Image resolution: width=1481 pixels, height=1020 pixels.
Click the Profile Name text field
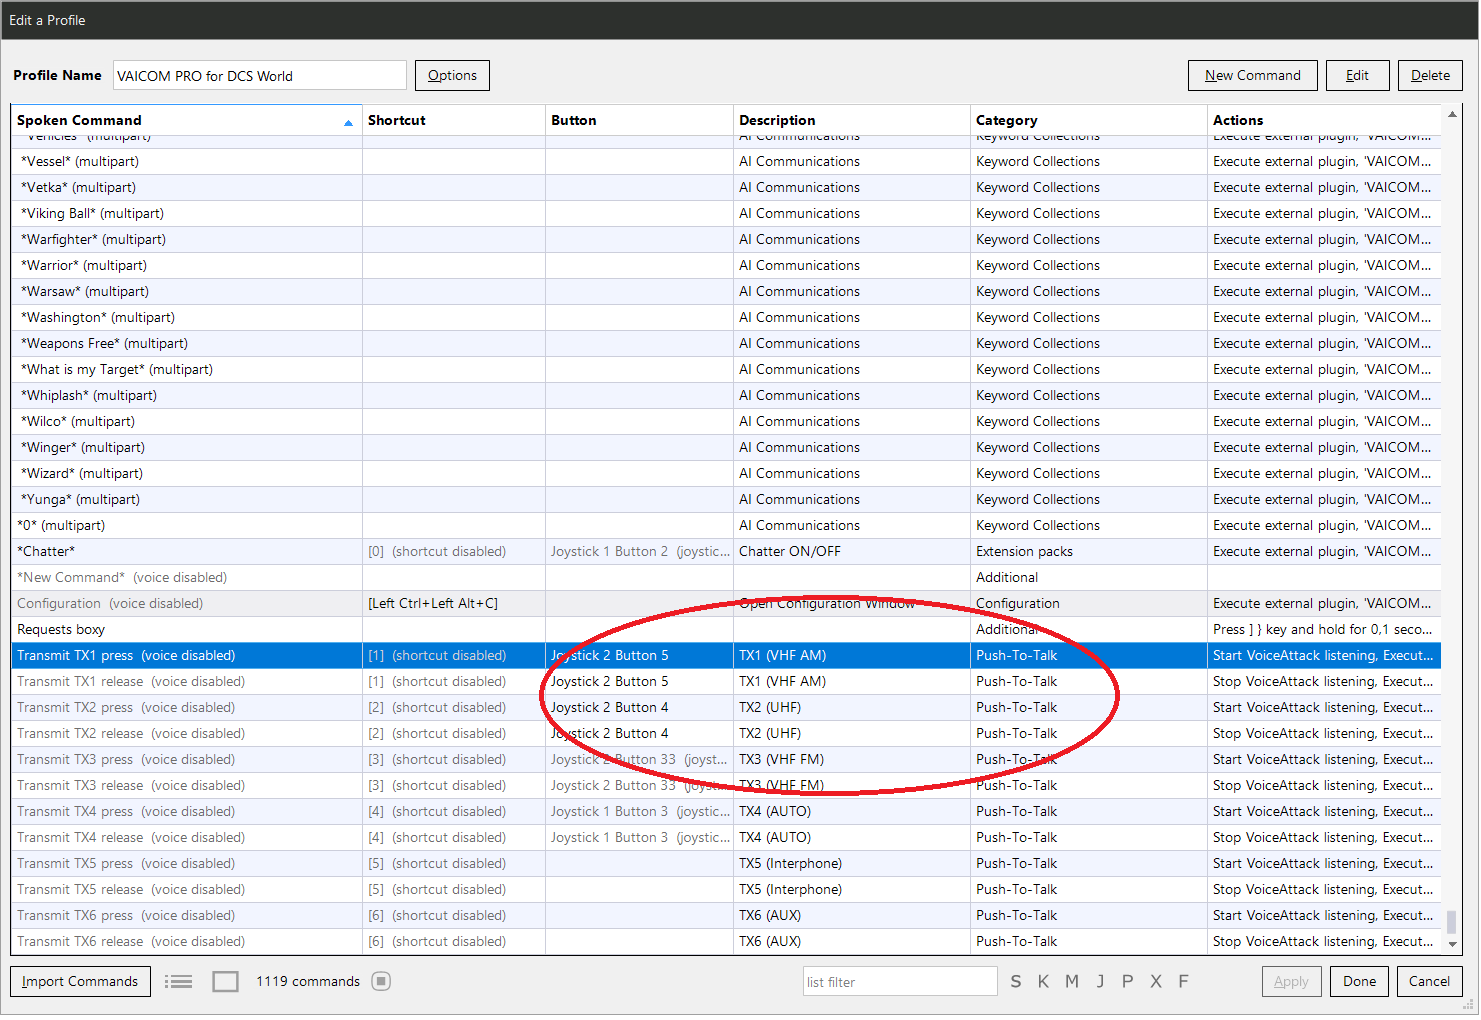pos(260,76)
